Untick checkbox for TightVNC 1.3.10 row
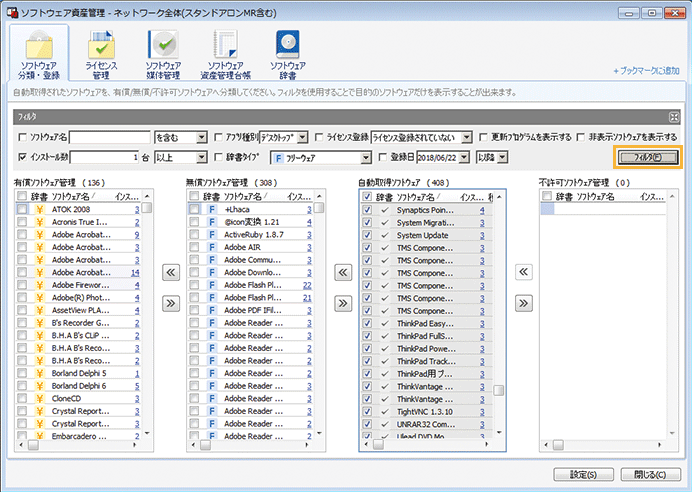This screenshot has width=692, height=492. click(x=367, y=412)
